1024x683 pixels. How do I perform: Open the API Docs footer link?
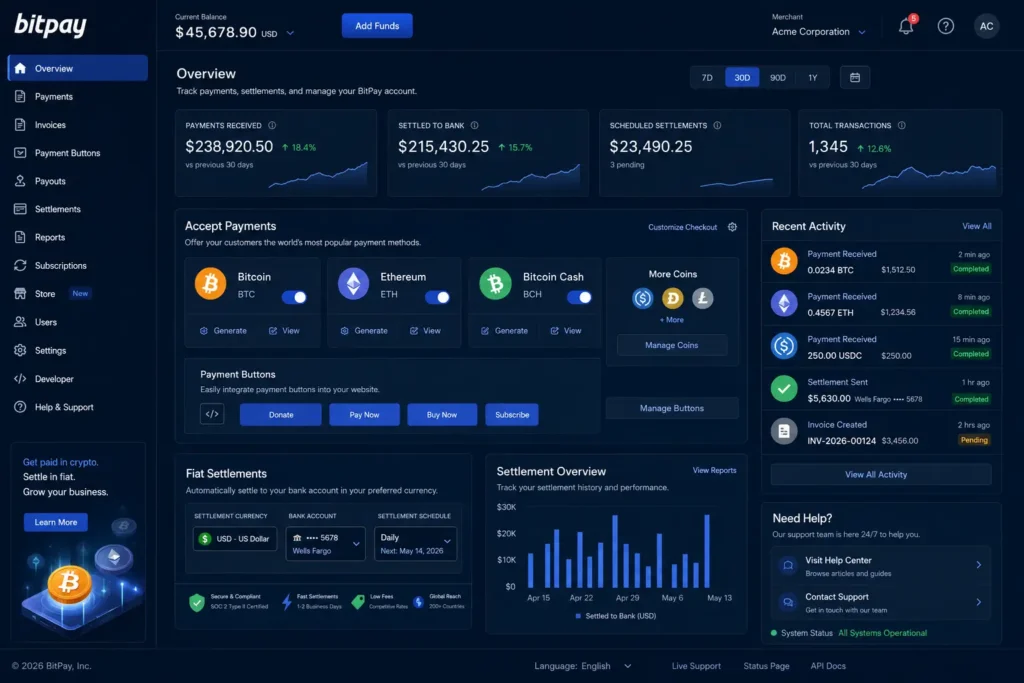827,666
